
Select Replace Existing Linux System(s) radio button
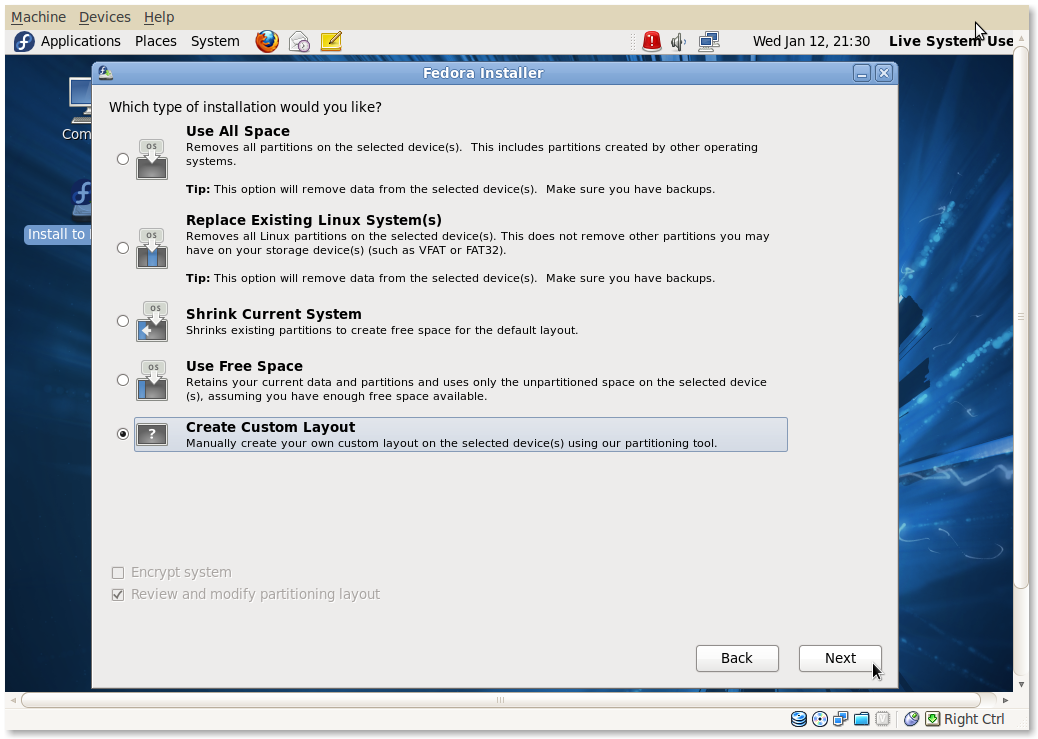[x=122, y=248]
